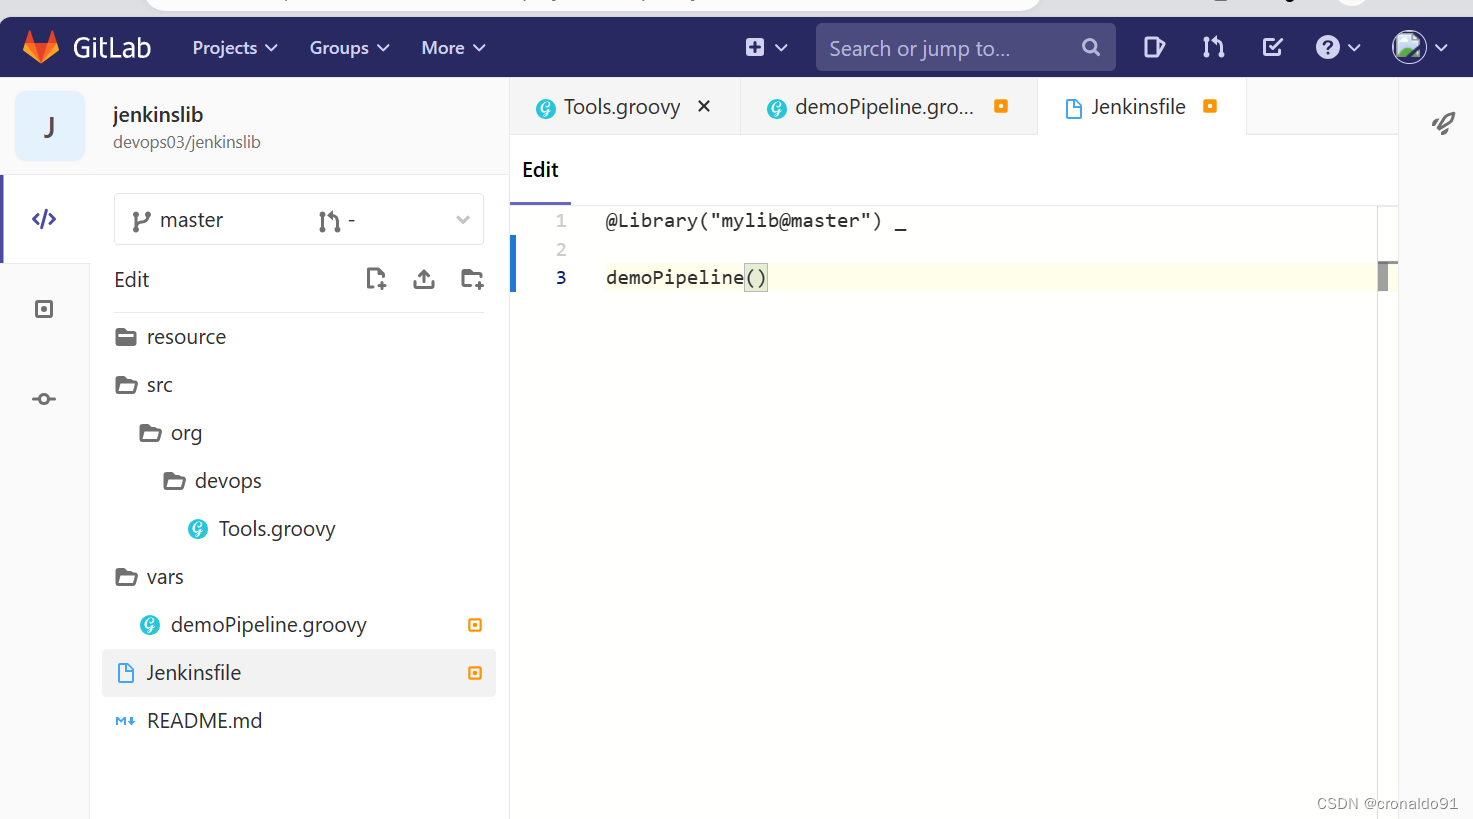
Task: Click the rocket pipelines icon on right sidebar
Action: point(1443,123)
